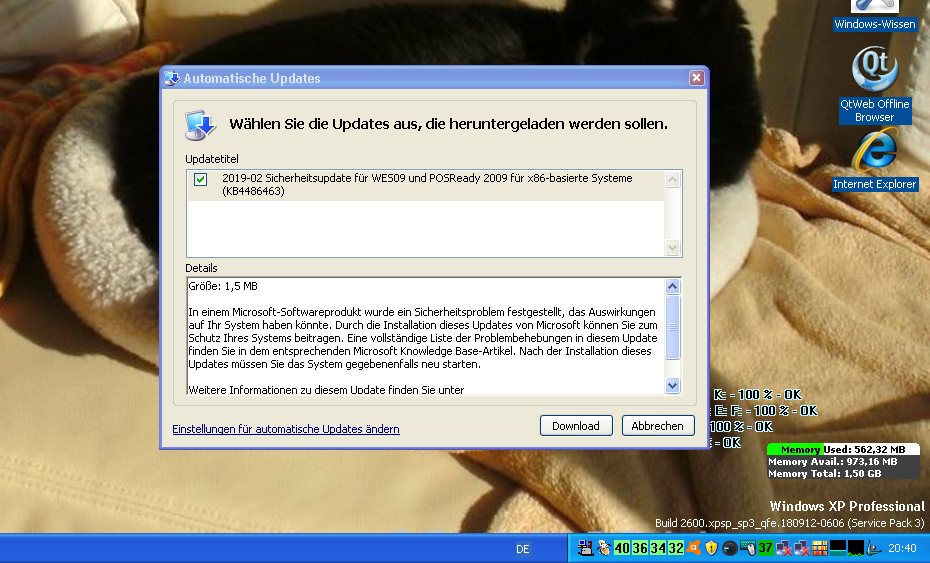Click the chef figure tray icon
The image size is (930, 563).
point(604,548)
